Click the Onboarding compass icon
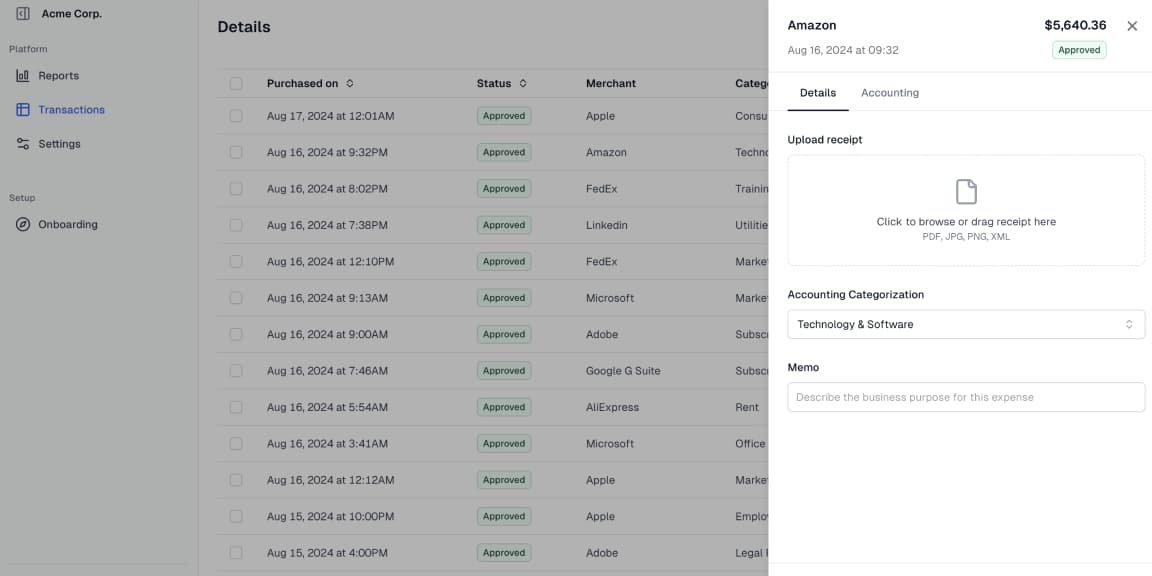 [x=23, y=225]
